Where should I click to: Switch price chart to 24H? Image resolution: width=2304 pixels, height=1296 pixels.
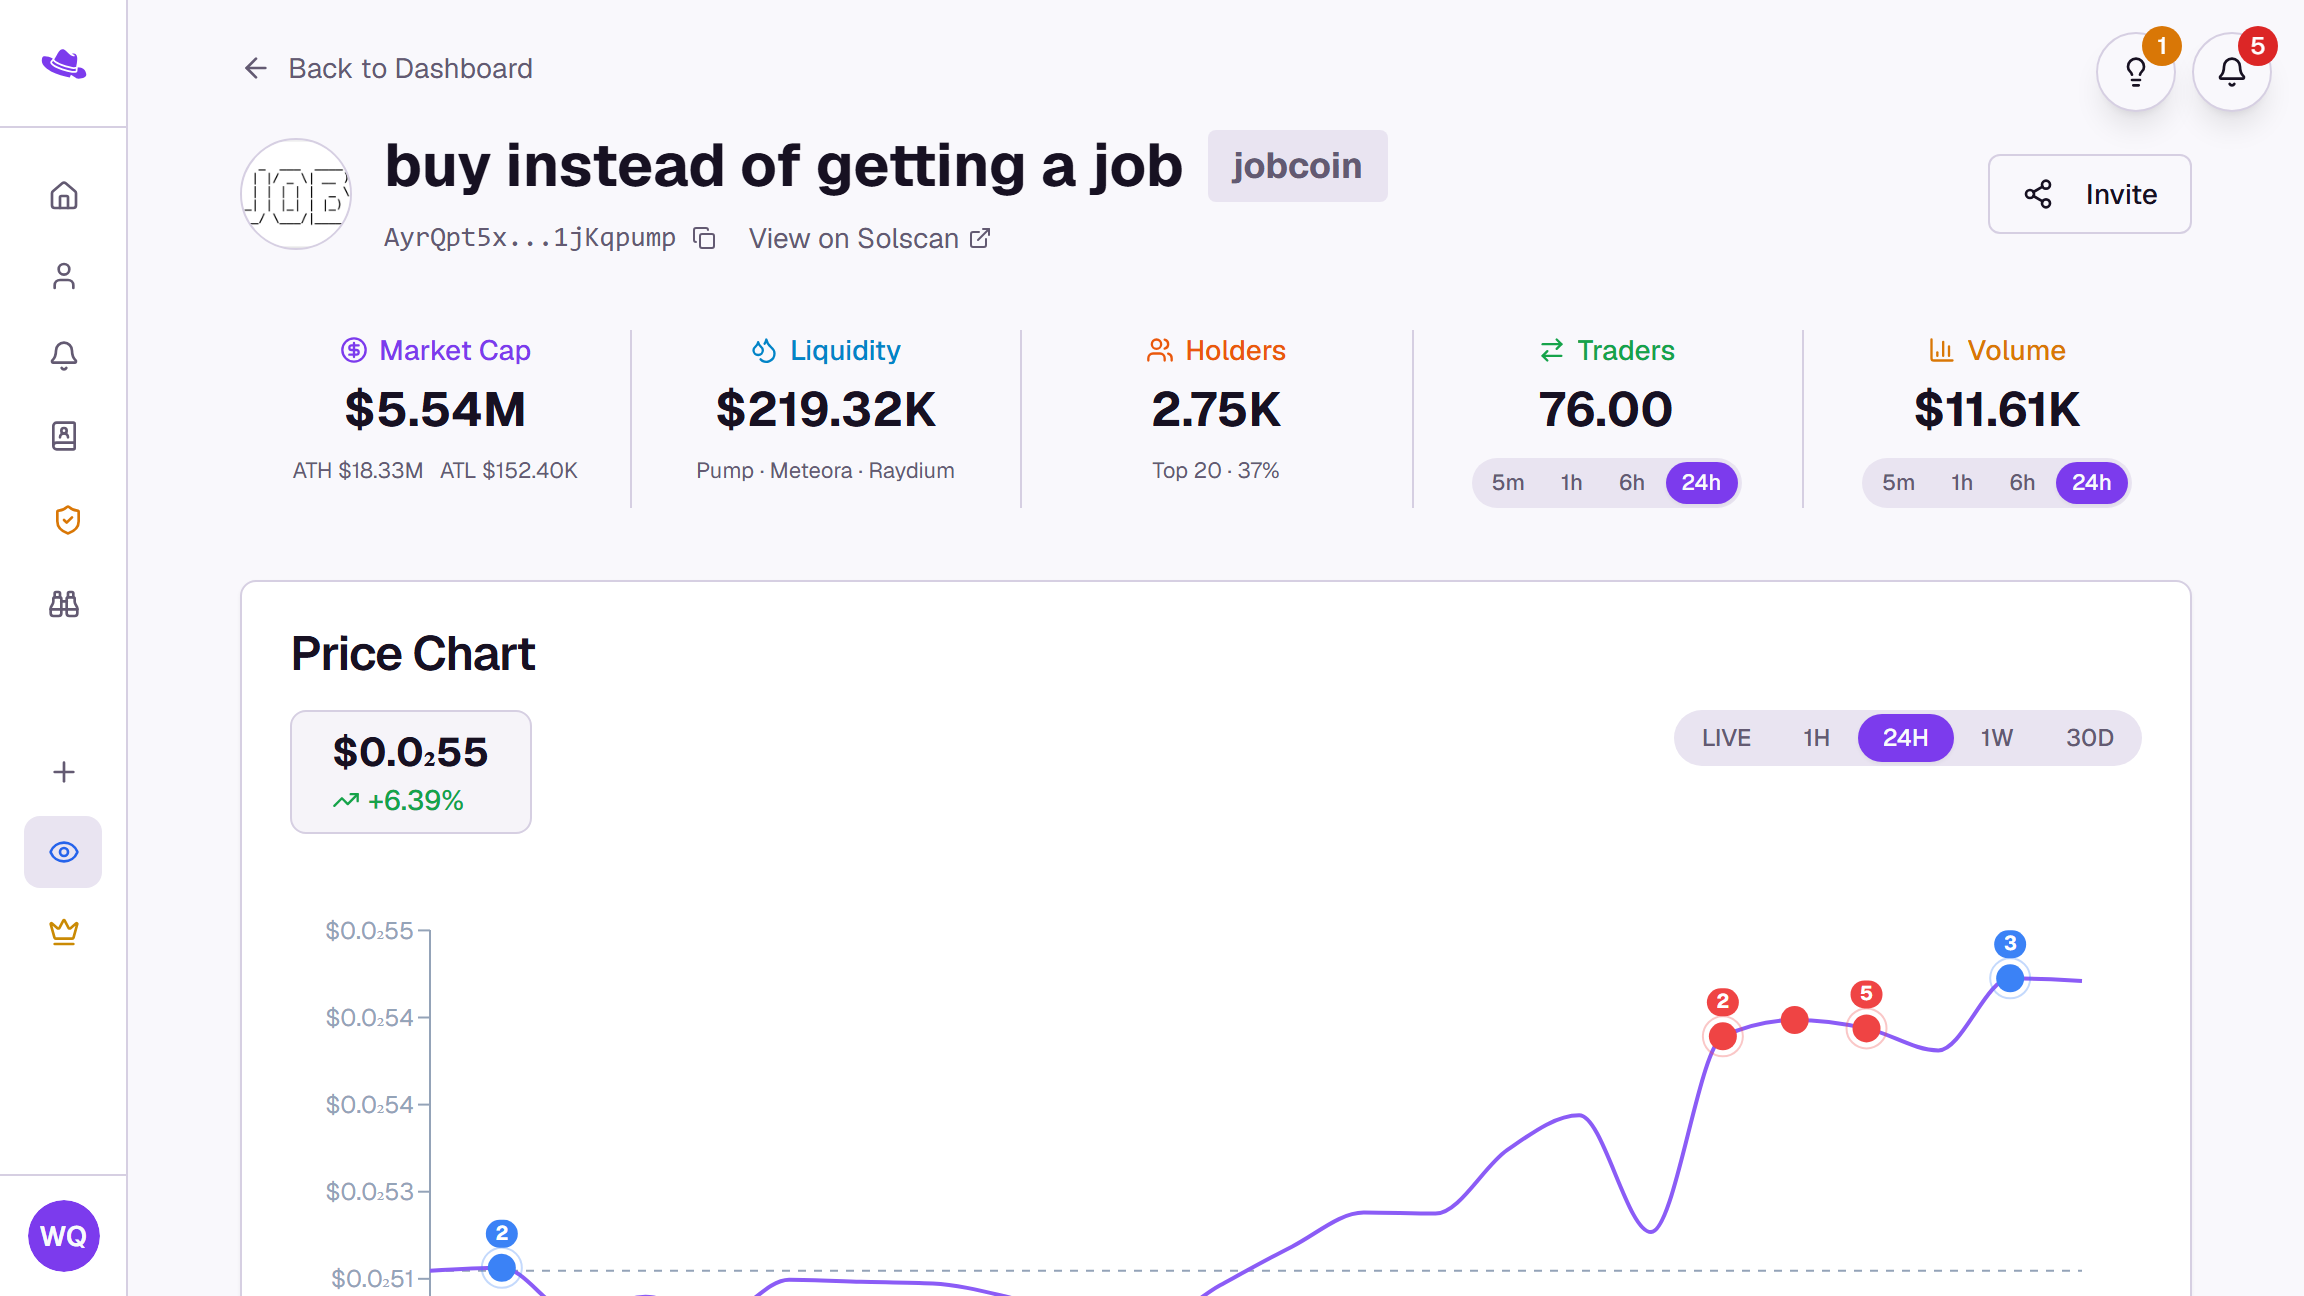(1905, 738)
